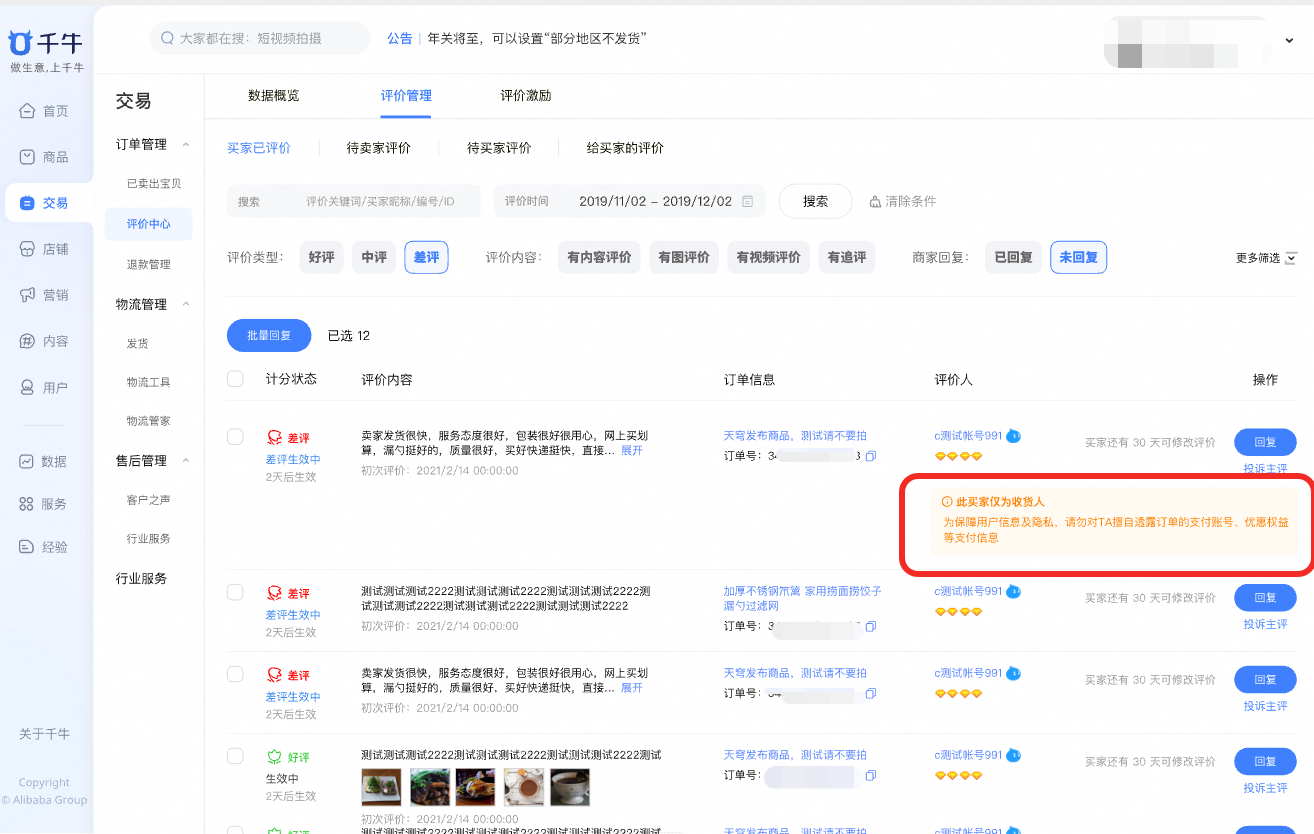This screenshot has width=1314, height=834.
Task: Click badge icon beside first c测试帐号991
Action: point(1013,436)
